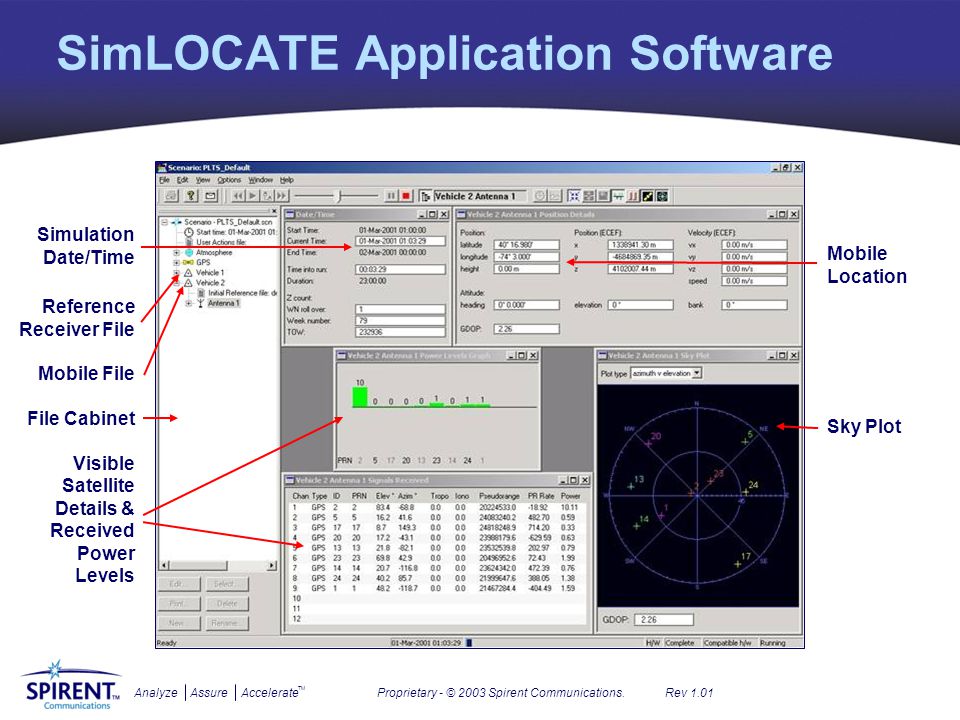Image resolution: width=960 pixels, height=720 pixels.
Task: Open the Help menu
Action: [287, 180]
